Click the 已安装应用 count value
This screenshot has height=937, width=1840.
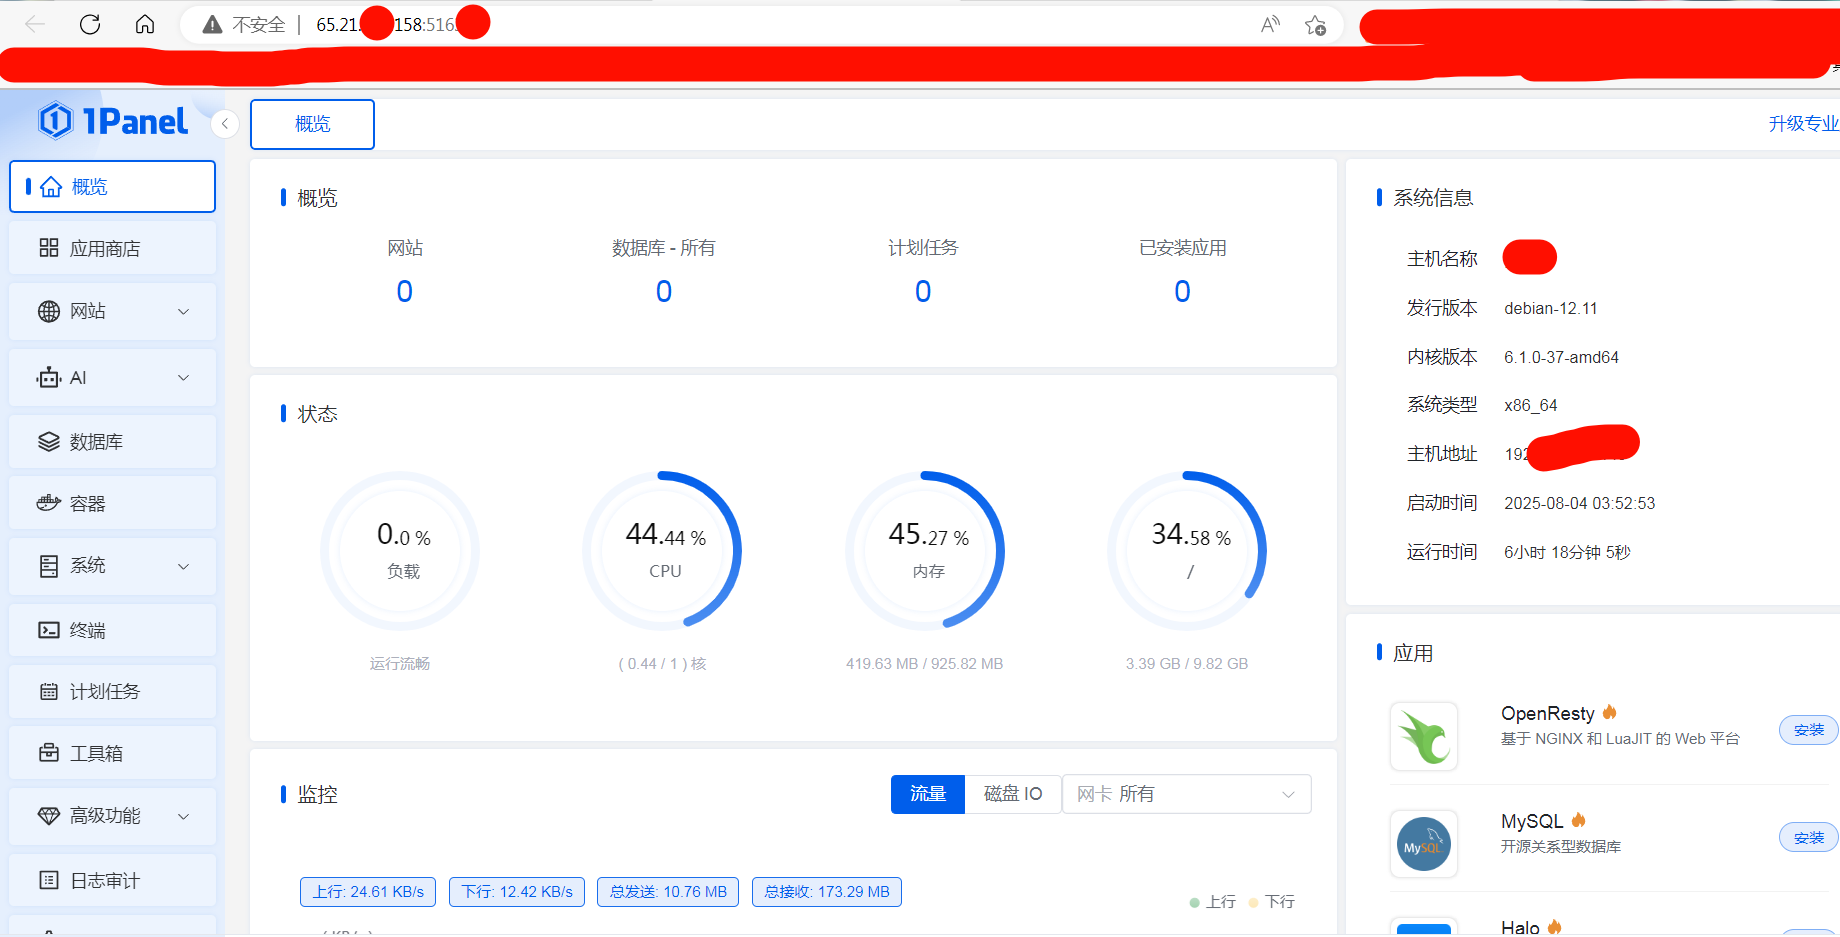[x=1182, y=291]
